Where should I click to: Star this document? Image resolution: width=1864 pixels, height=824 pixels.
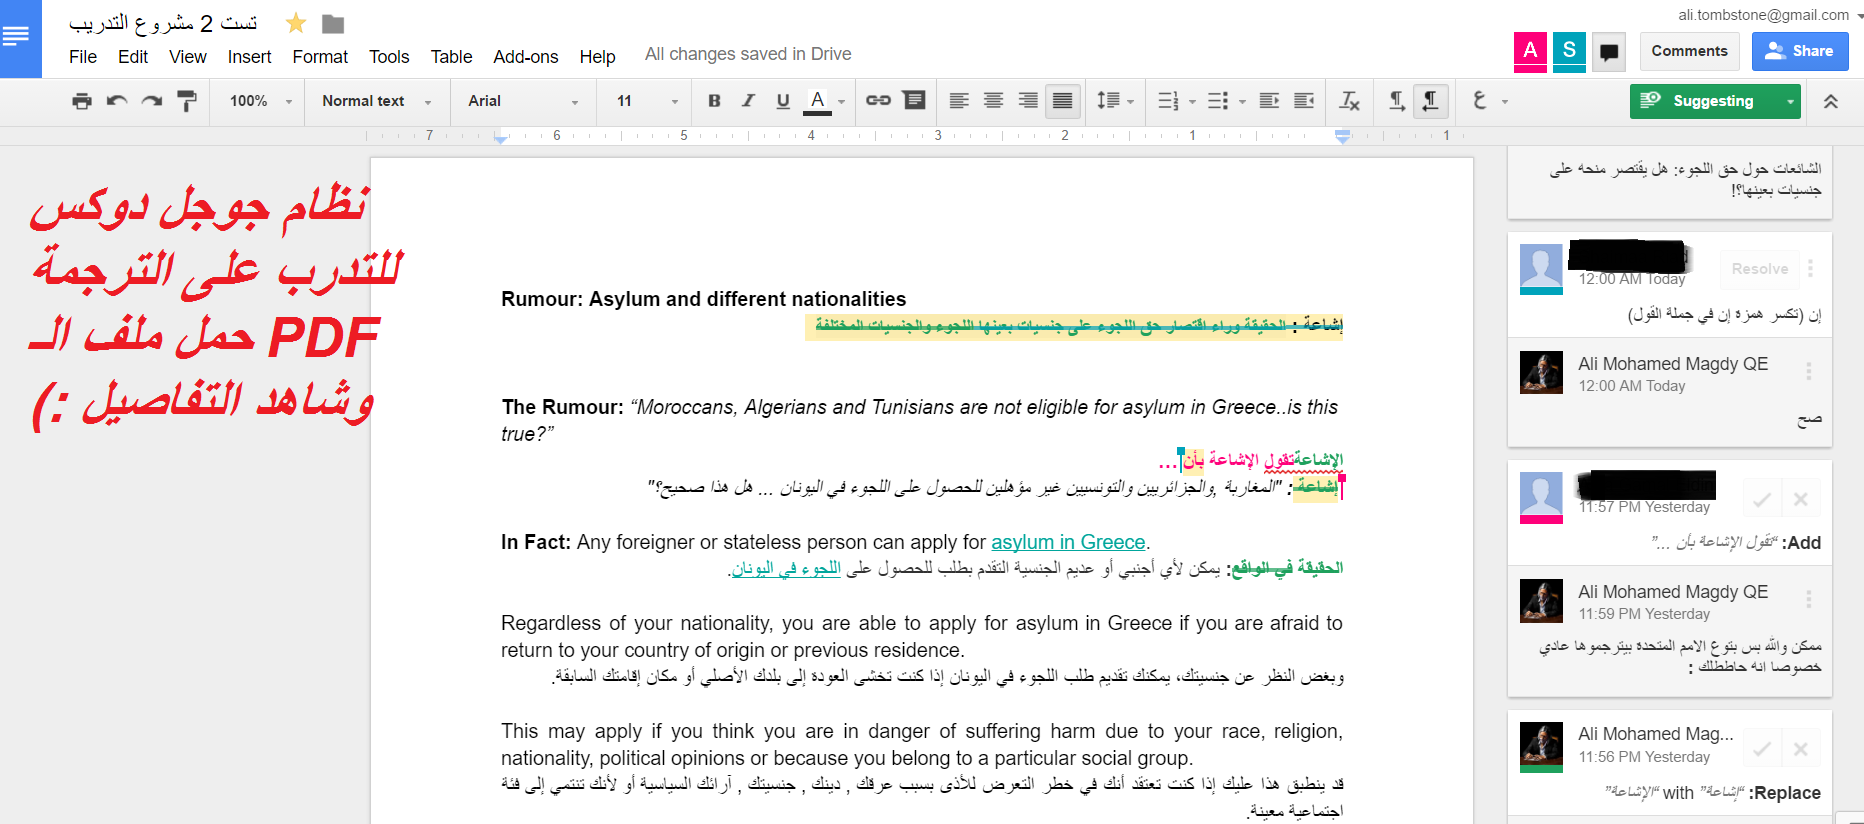point(296,23)
